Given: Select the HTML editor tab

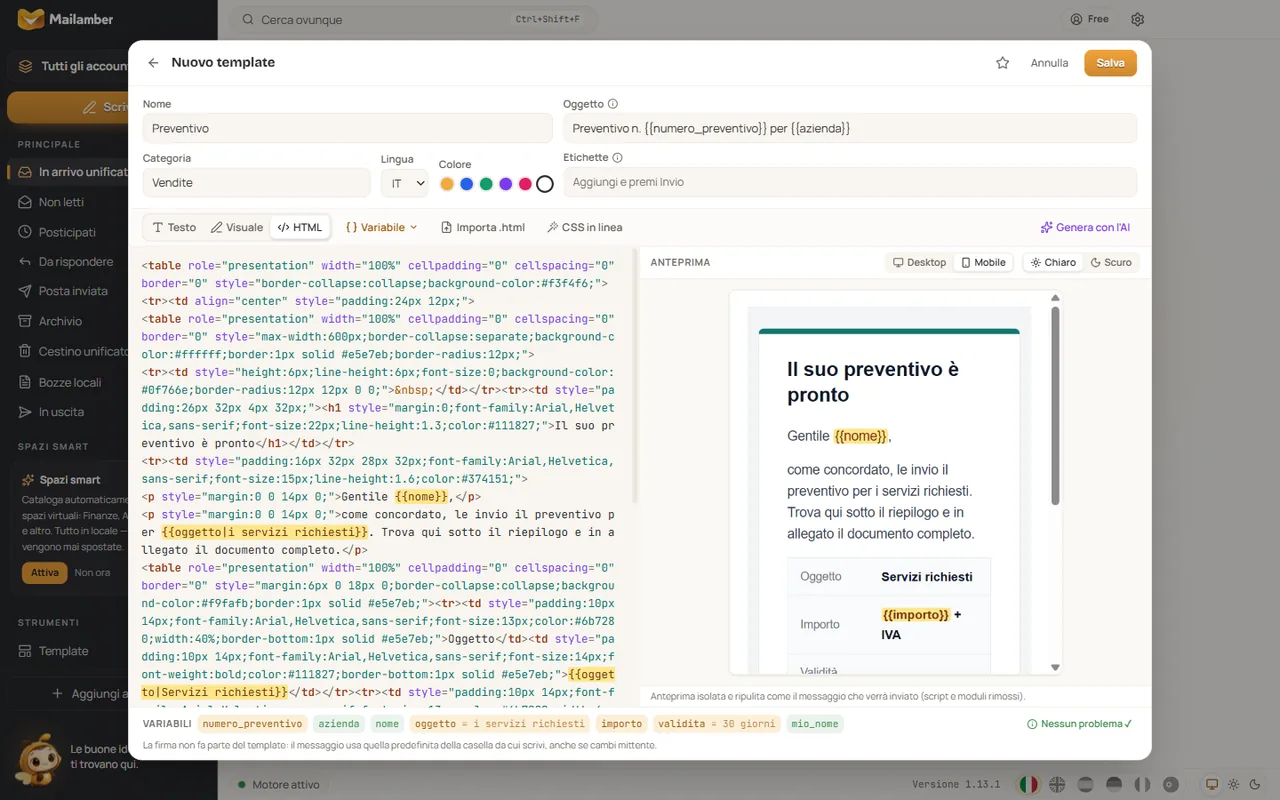Looking at the screenshot, I should click(300, 227).
